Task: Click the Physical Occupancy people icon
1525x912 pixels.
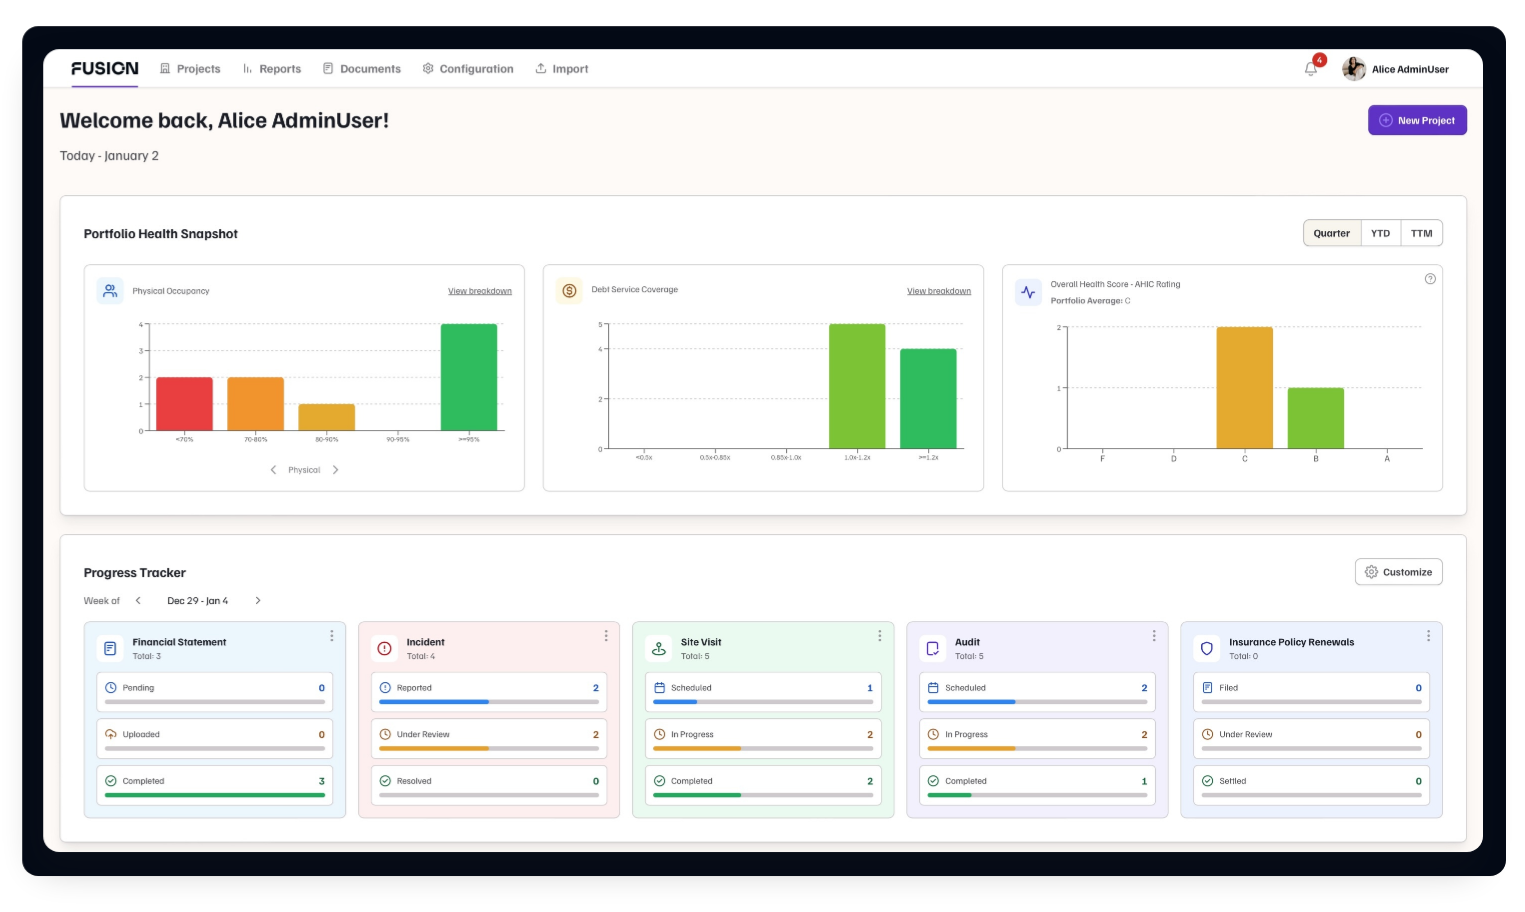Action: [110, 291]
